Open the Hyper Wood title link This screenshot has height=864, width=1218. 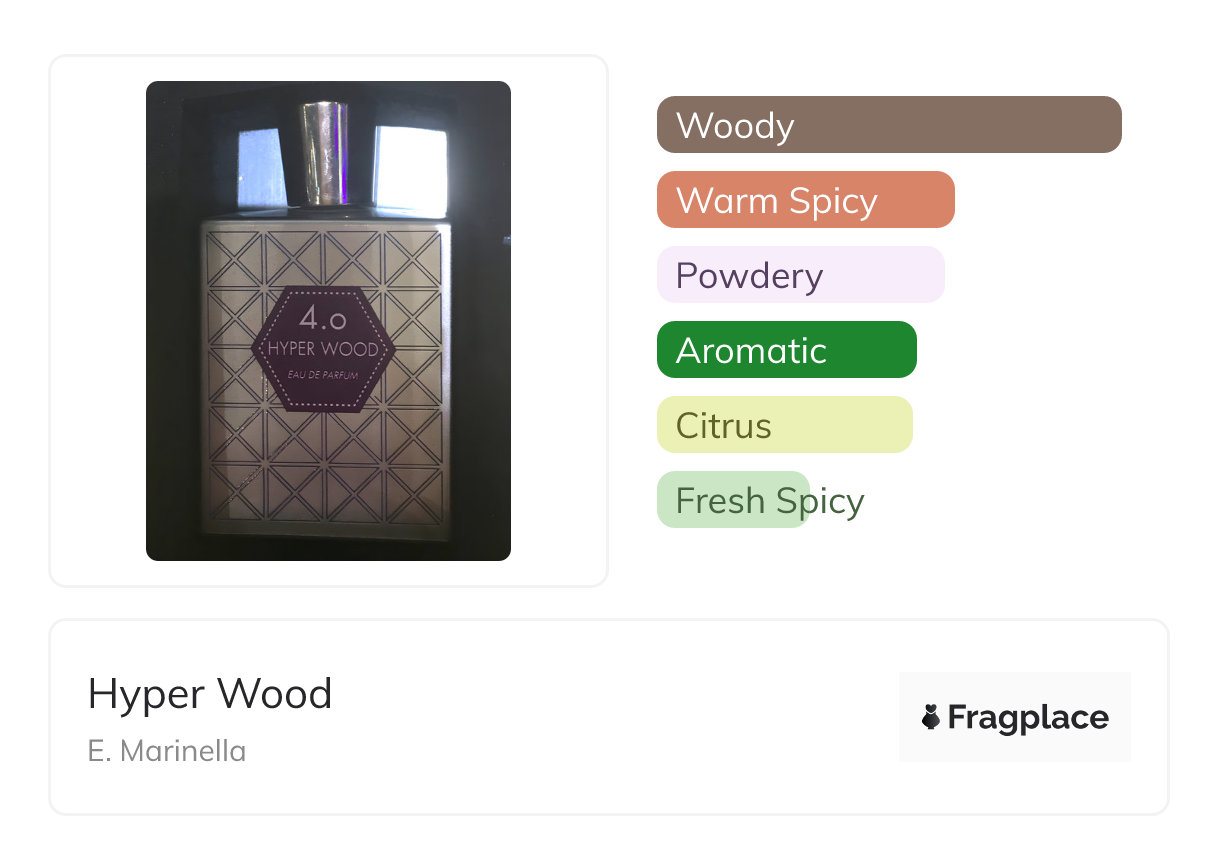[210, 694]
